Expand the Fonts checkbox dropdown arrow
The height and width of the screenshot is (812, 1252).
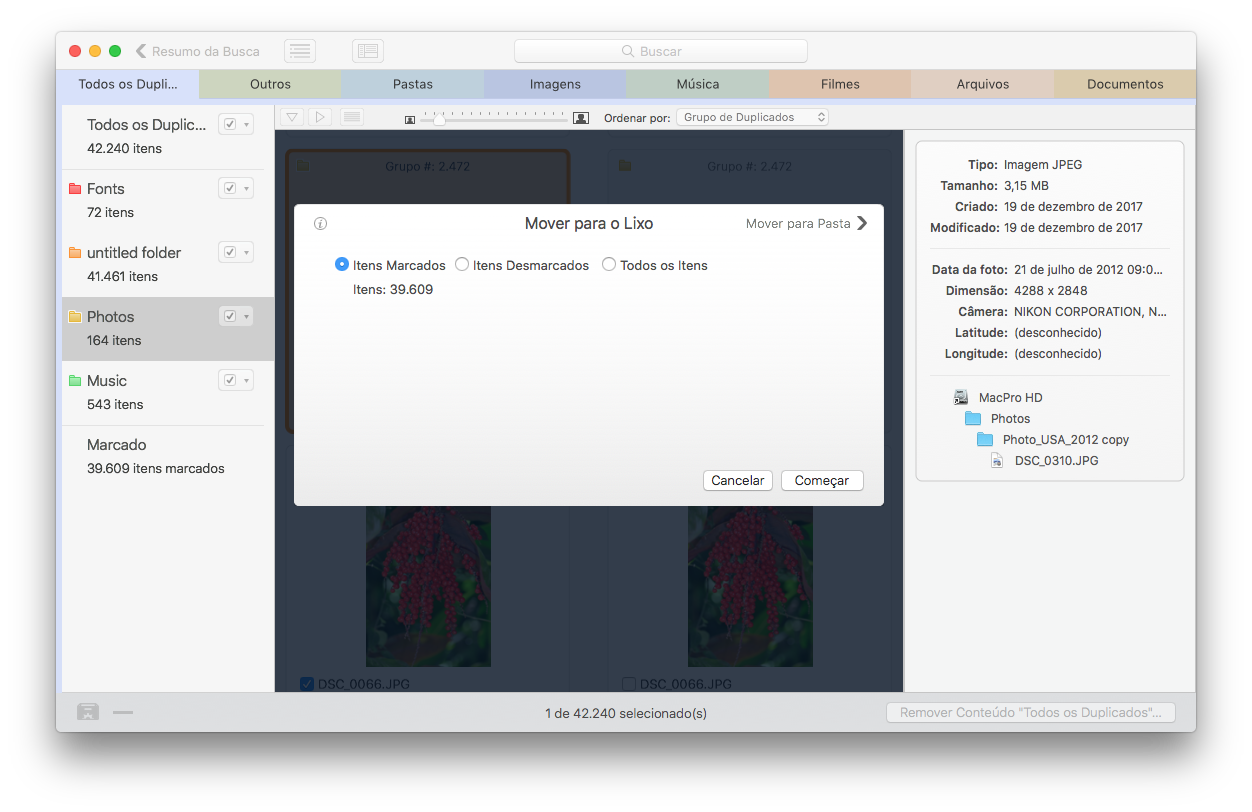(x=246, y=189)
